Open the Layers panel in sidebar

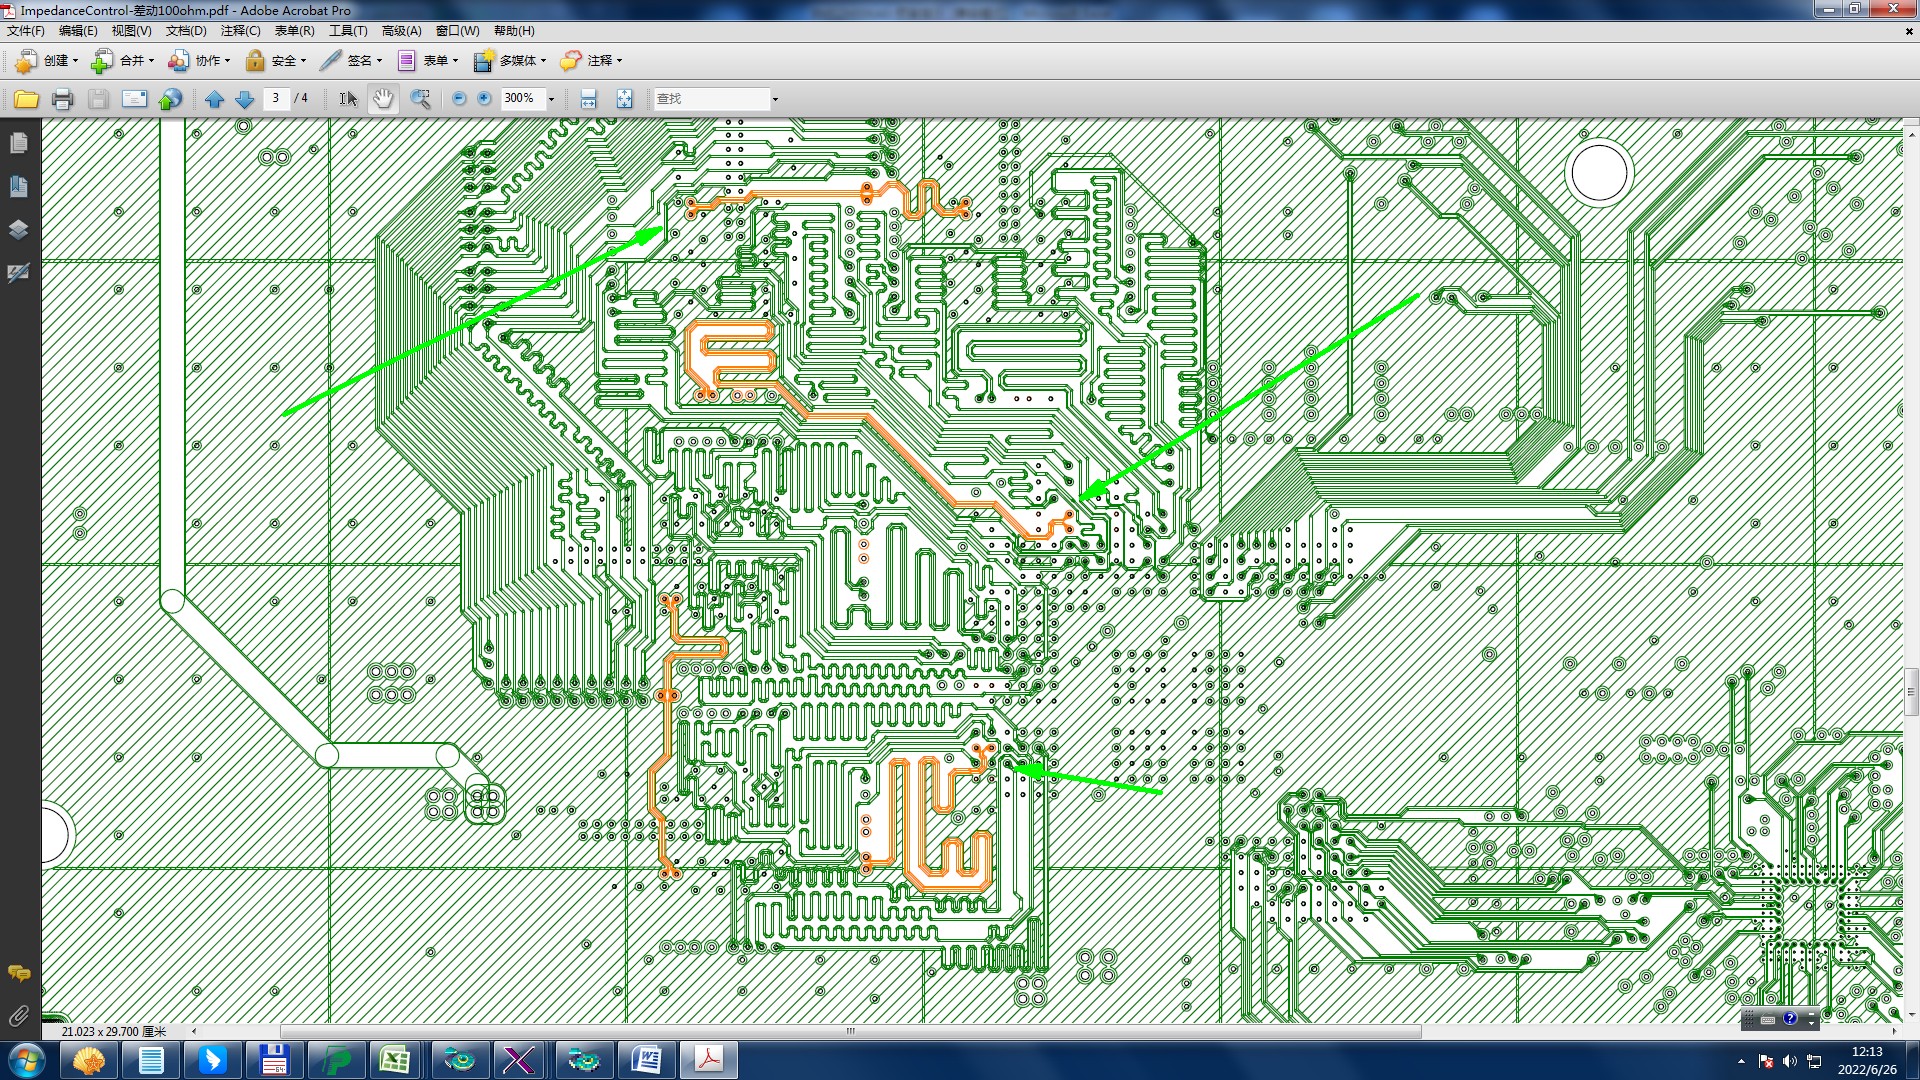tap(18, 229)
